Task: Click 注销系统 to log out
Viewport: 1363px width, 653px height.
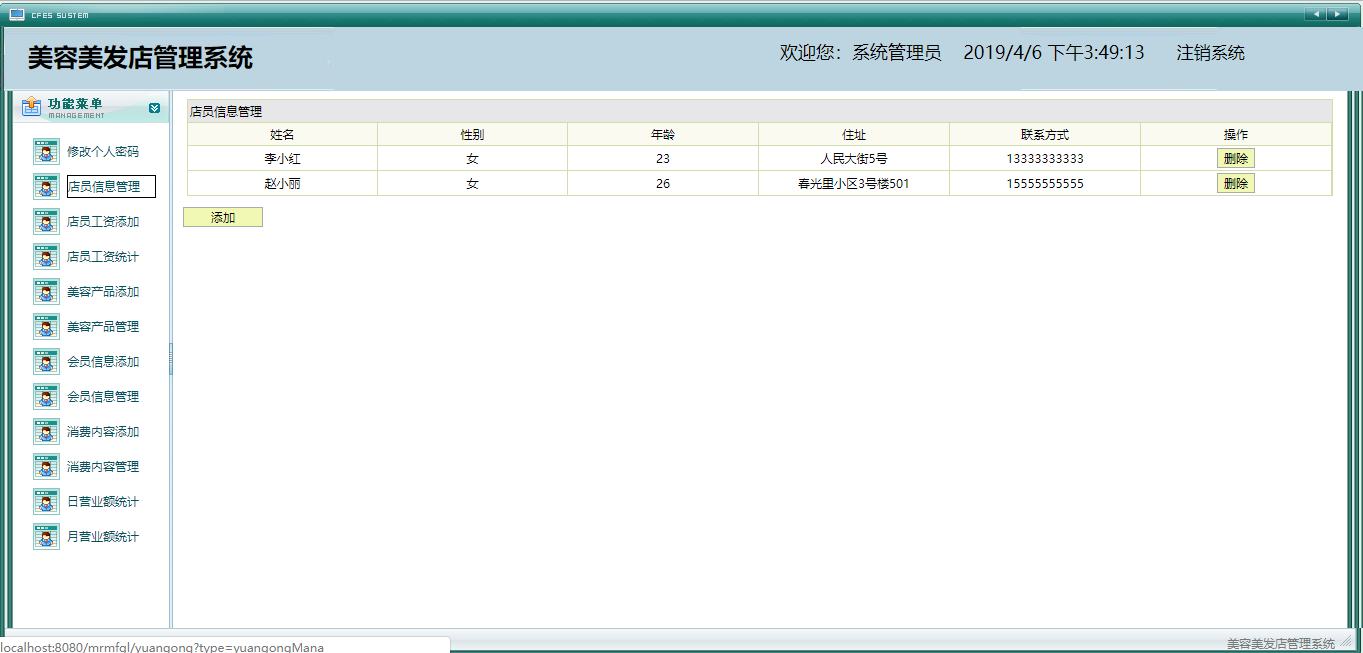Action: (x=1211, y=53)
